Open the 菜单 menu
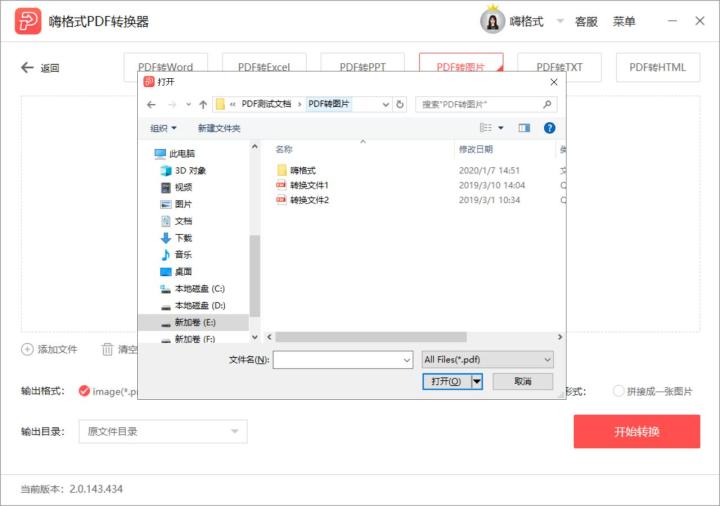720x506 pixels. coord(624,21)
